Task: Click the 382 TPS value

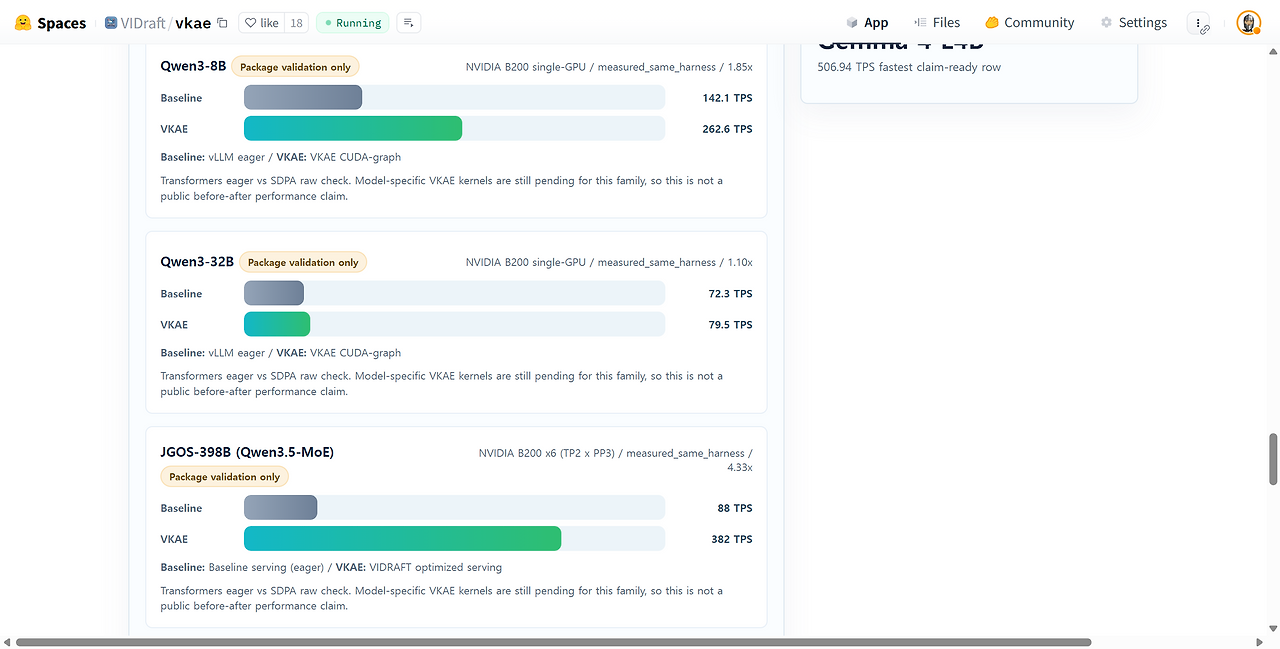Action: coord(731,539)
